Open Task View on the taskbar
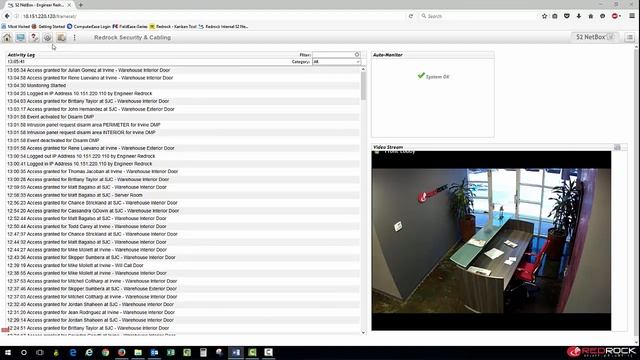Screen dimensions: 640x360 [x=40, y=352]
